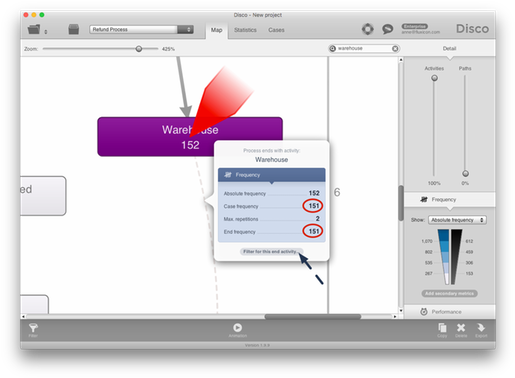Click the 425% zoom value
Viewport: 515px width, 378px height.
coord(168,49)
